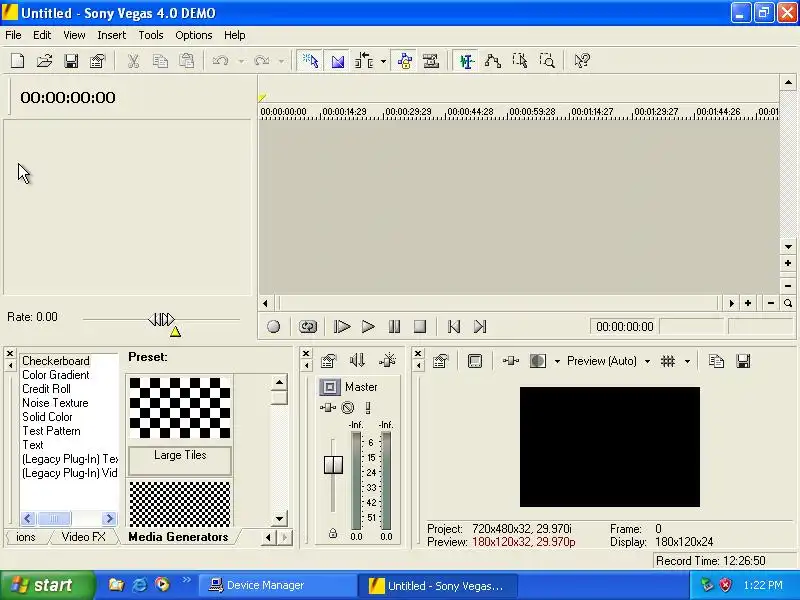Open the Edit menu

coord(42,35)
